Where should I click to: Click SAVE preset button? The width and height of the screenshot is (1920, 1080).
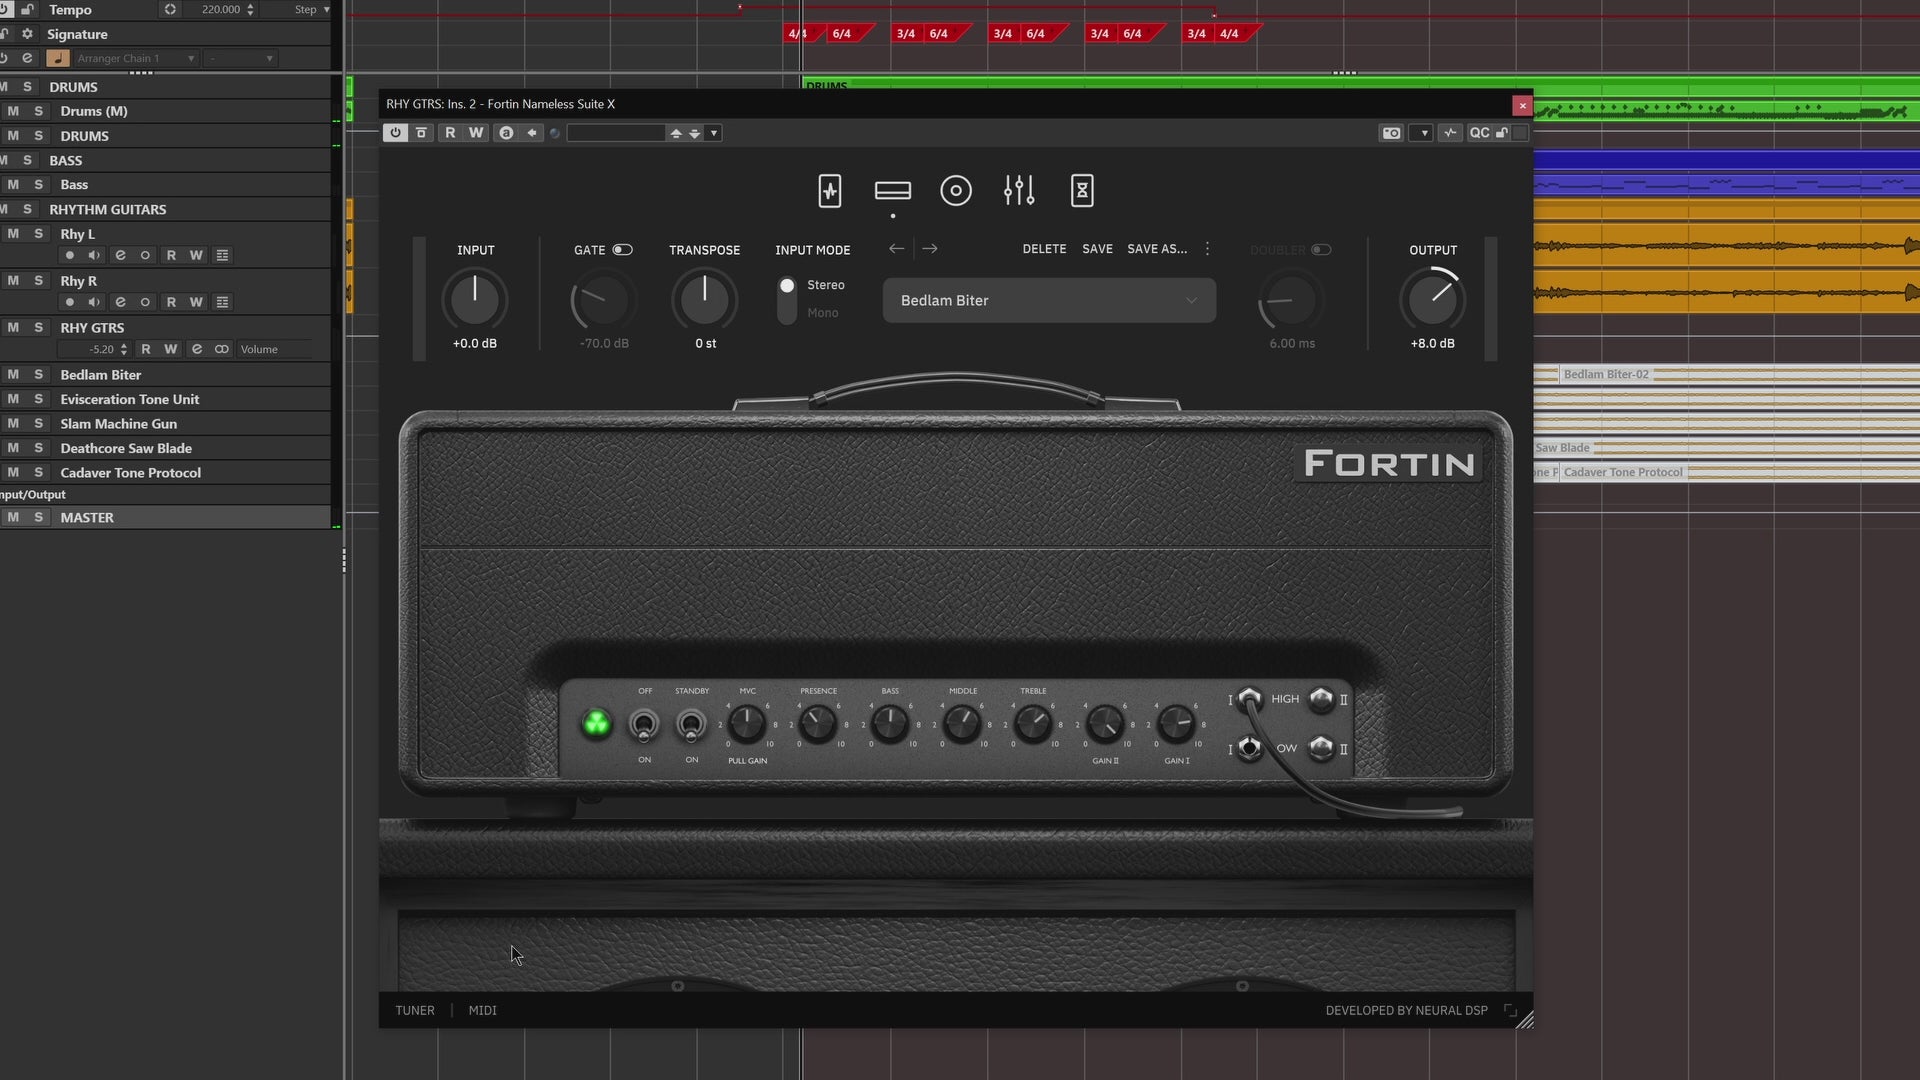pos(1097,249)
